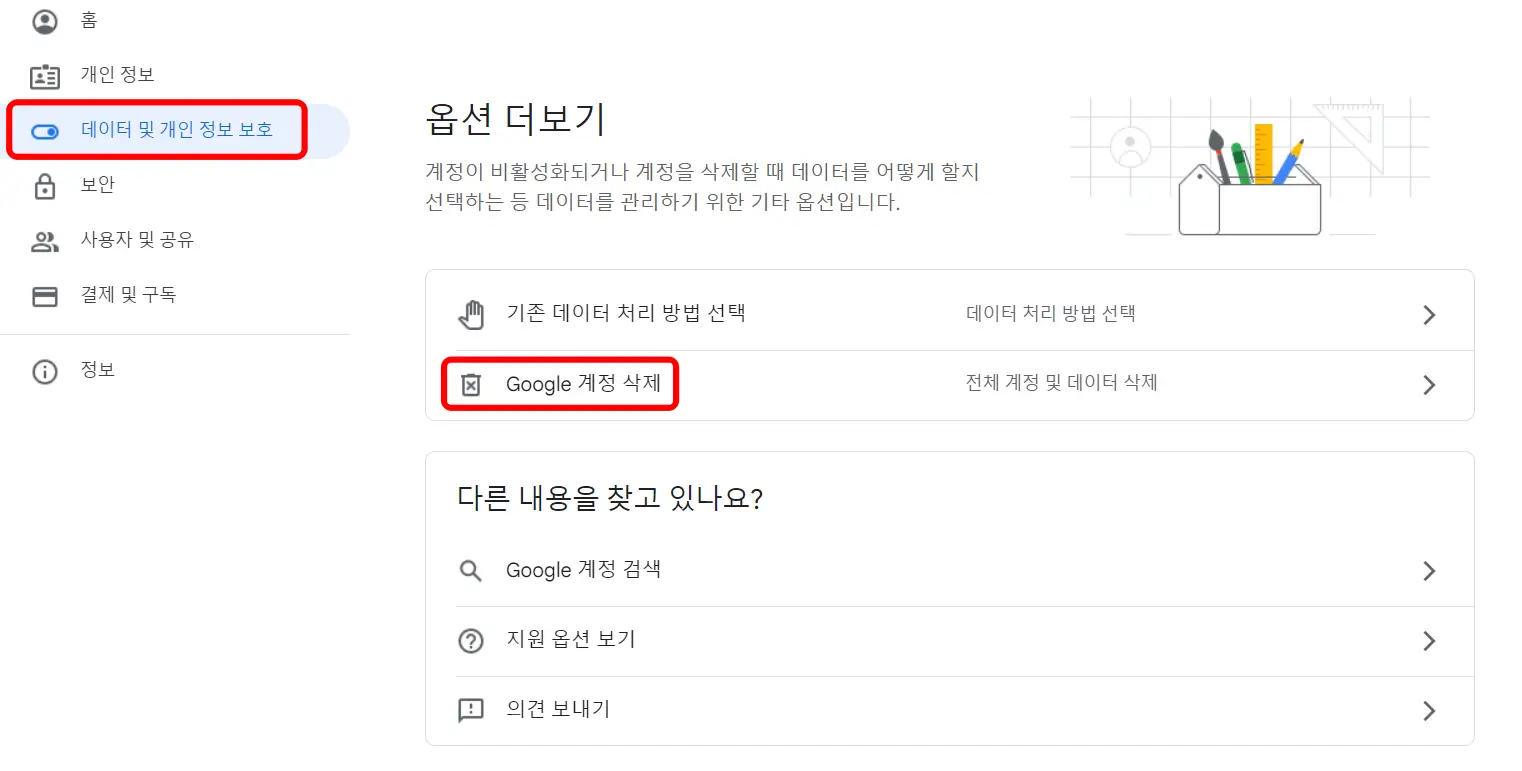The width and height of the screenshot is (1522, 771).
Task: Click the 정보 info icon
Action: [x=45, y=369]
